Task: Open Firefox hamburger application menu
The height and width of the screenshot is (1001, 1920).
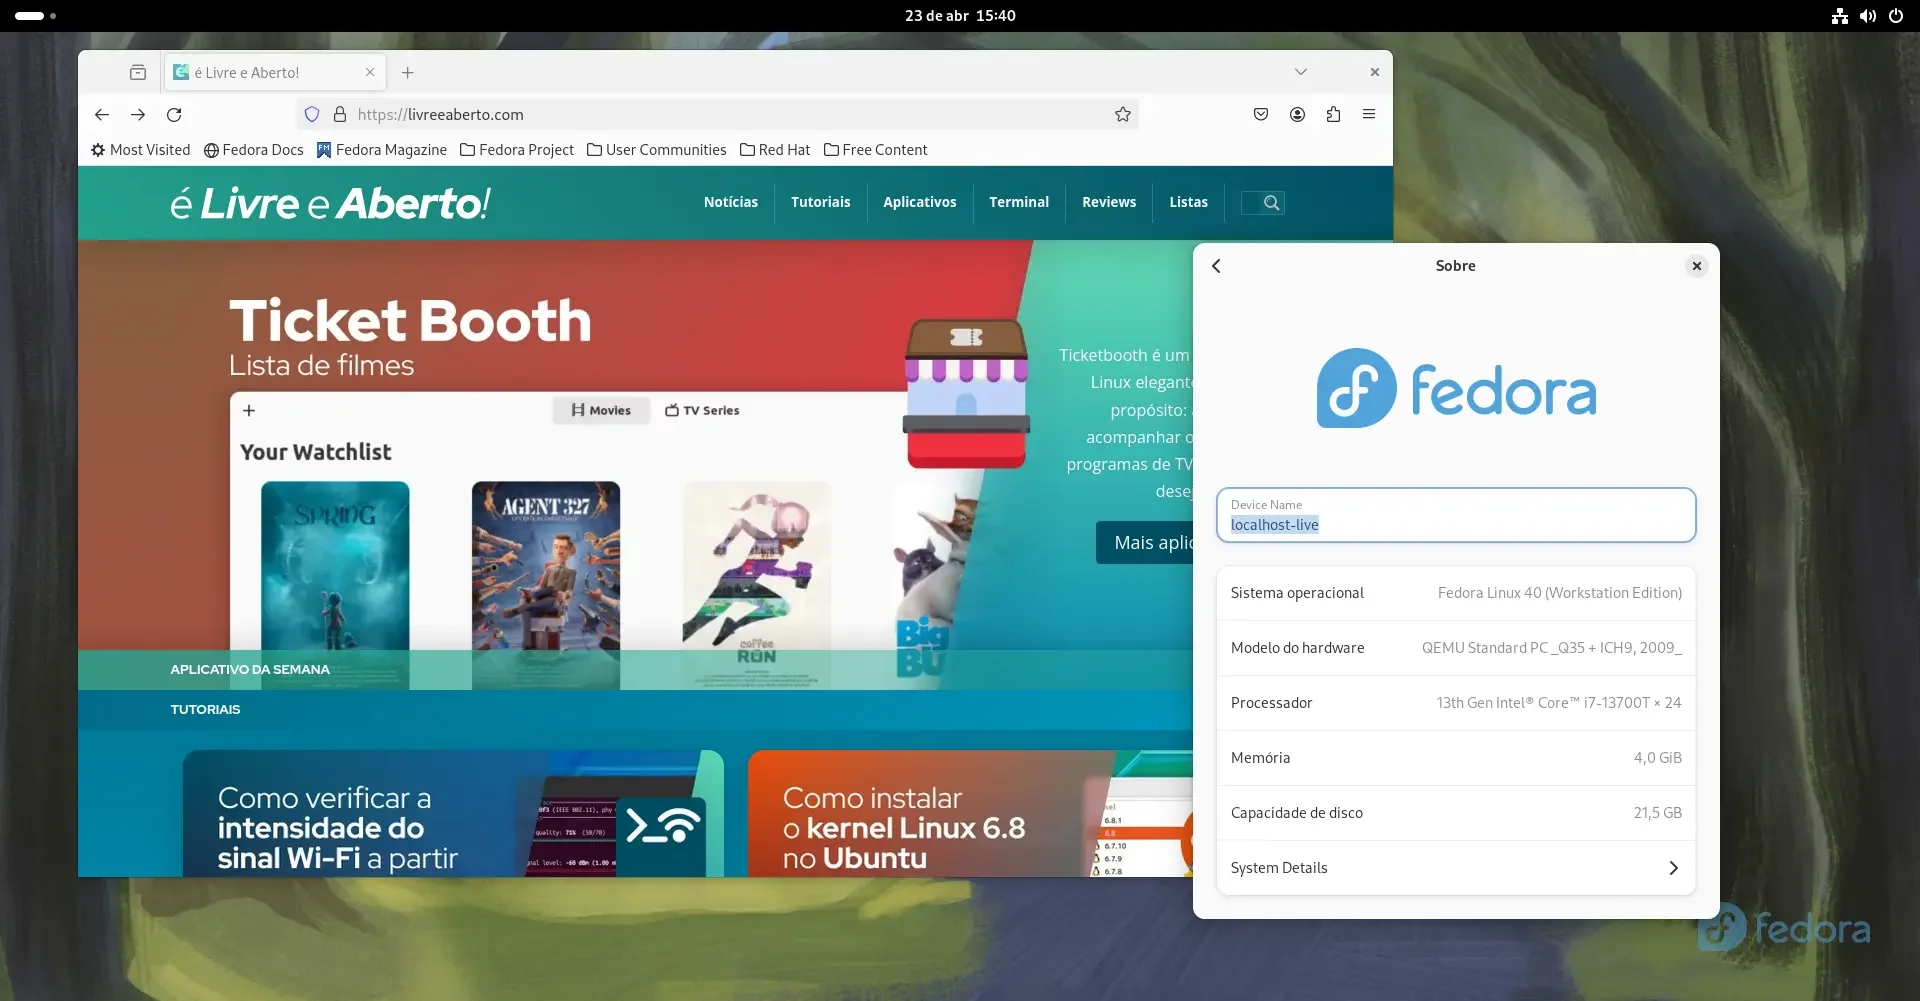Action: point(1369,114)
